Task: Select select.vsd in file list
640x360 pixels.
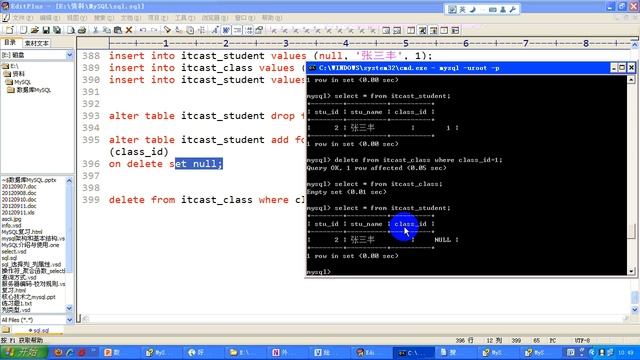Action: tap(13, 251)
